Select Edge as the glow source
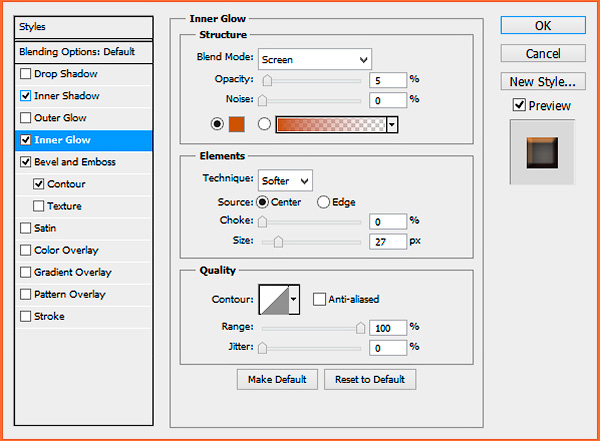 323,202
